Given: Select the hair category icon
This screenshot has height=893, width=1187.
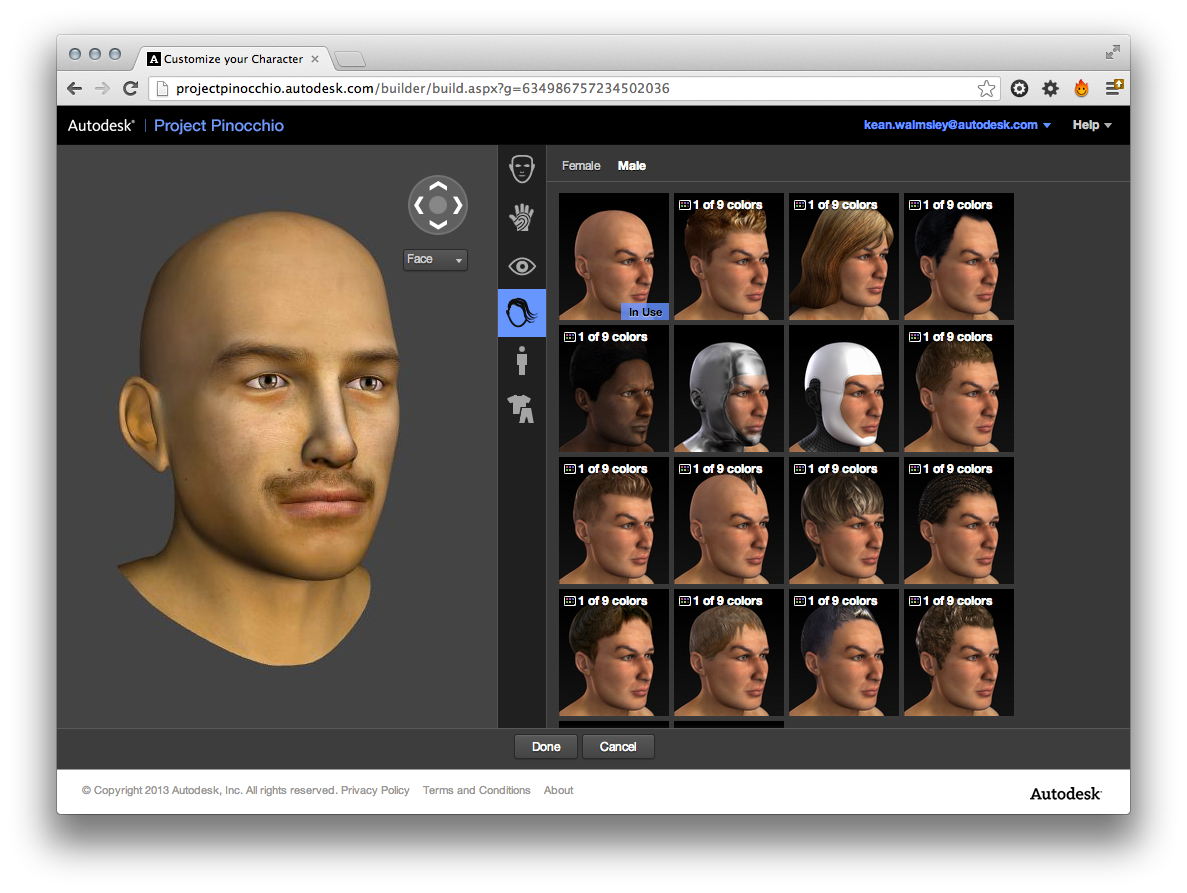Looking at the screenshot, I should (x=521, y=313).
